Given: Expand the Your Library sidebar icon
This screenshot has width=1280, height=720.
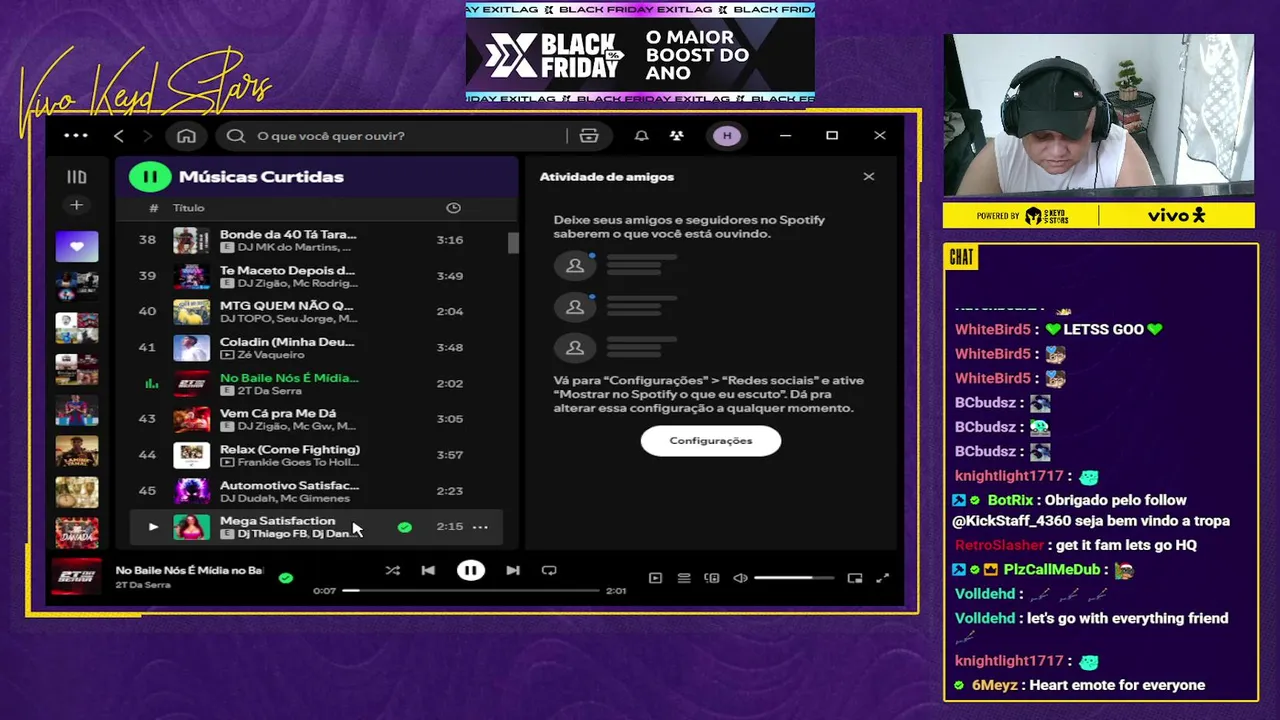Looking at the screenshot, I should [77, 177].
